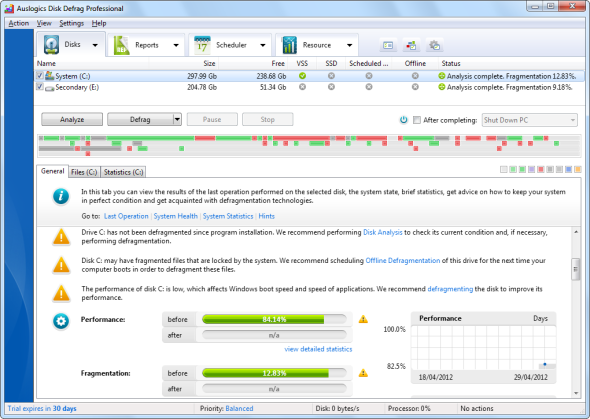Open the Reports dropdown arrow
Image resolution: width=590 pixels, height=419 pixels.
pos(176,45)
